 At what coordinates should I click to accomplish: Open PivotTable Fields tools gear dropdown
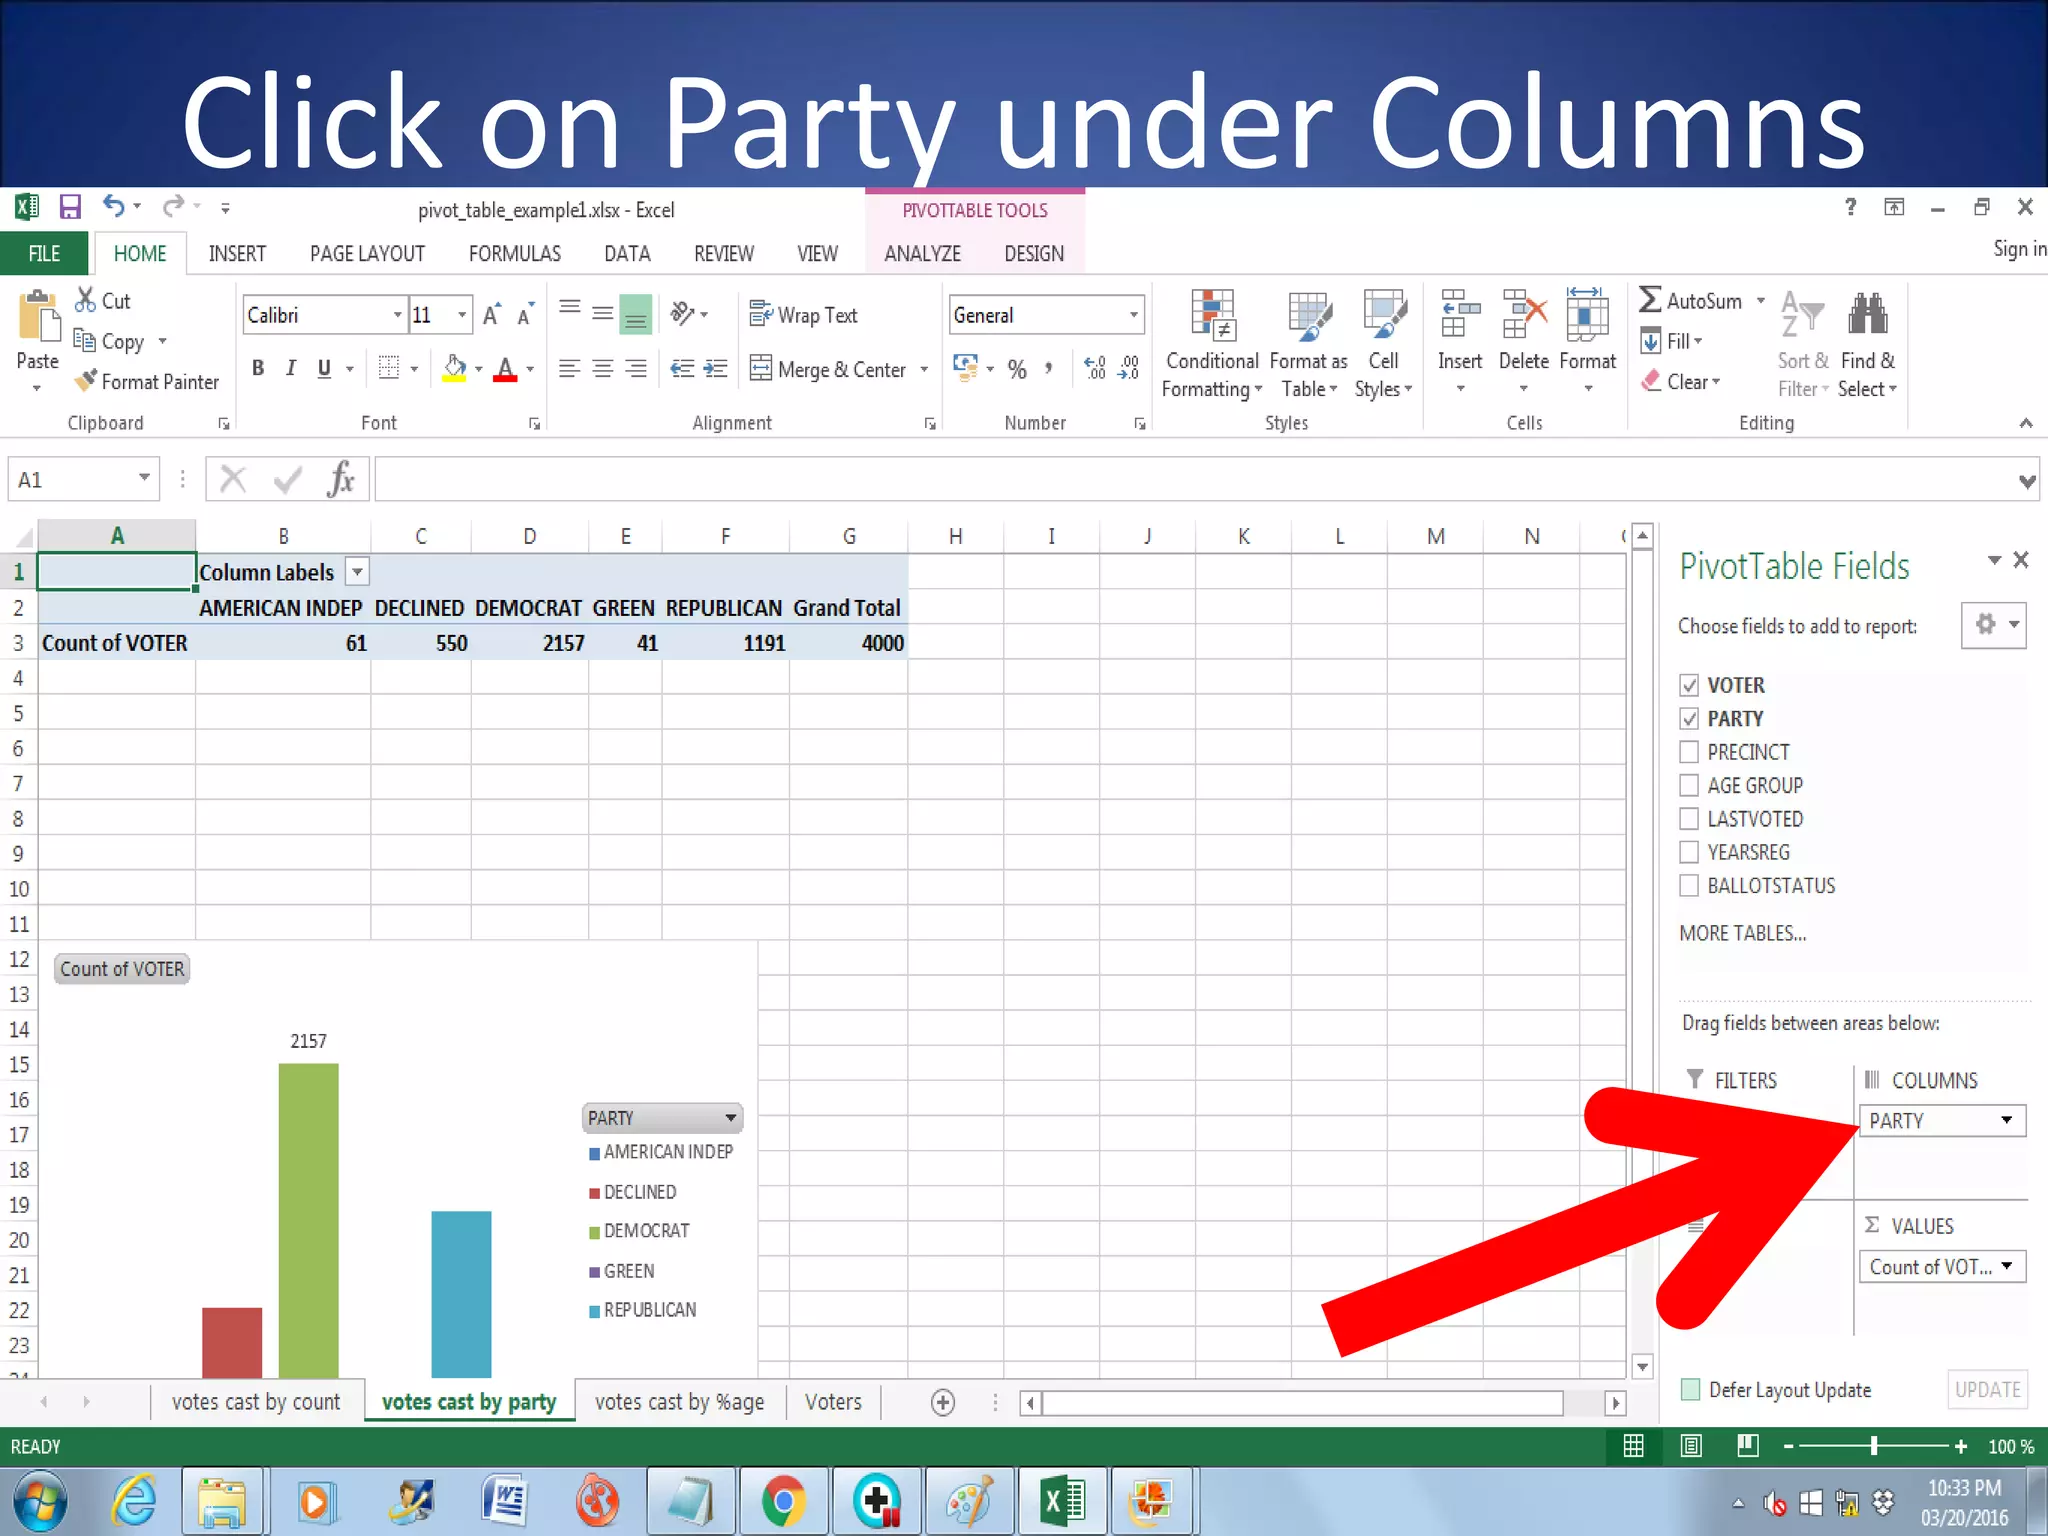[1994, 625]
